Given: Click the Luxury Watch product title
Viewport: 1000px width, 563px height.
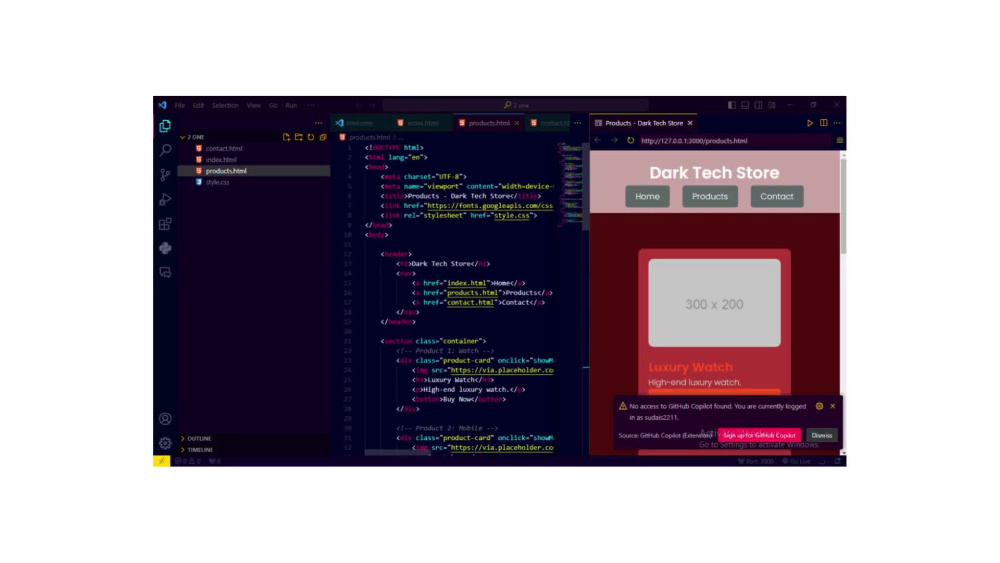Looking at the screenshot, I should (x=690, y=367).
